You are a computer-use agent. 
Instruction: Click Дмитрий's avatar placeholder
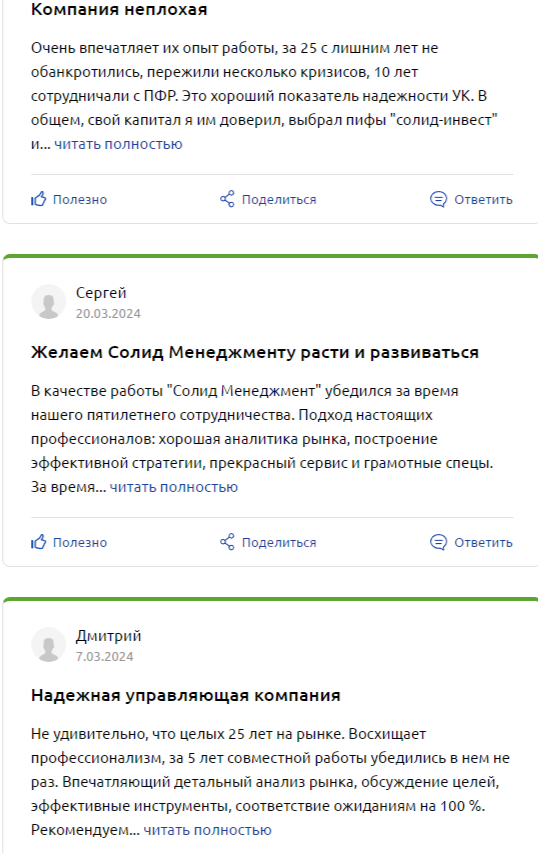tap(48, 645)
